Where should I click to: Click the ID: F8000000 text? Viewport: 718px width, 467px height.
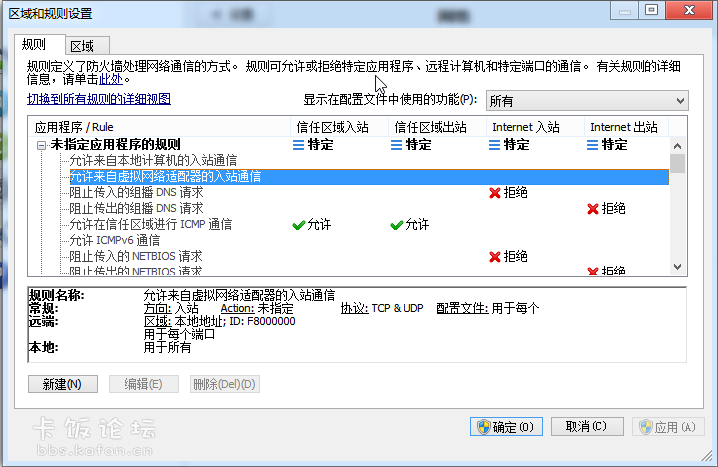tap(262, 321)
